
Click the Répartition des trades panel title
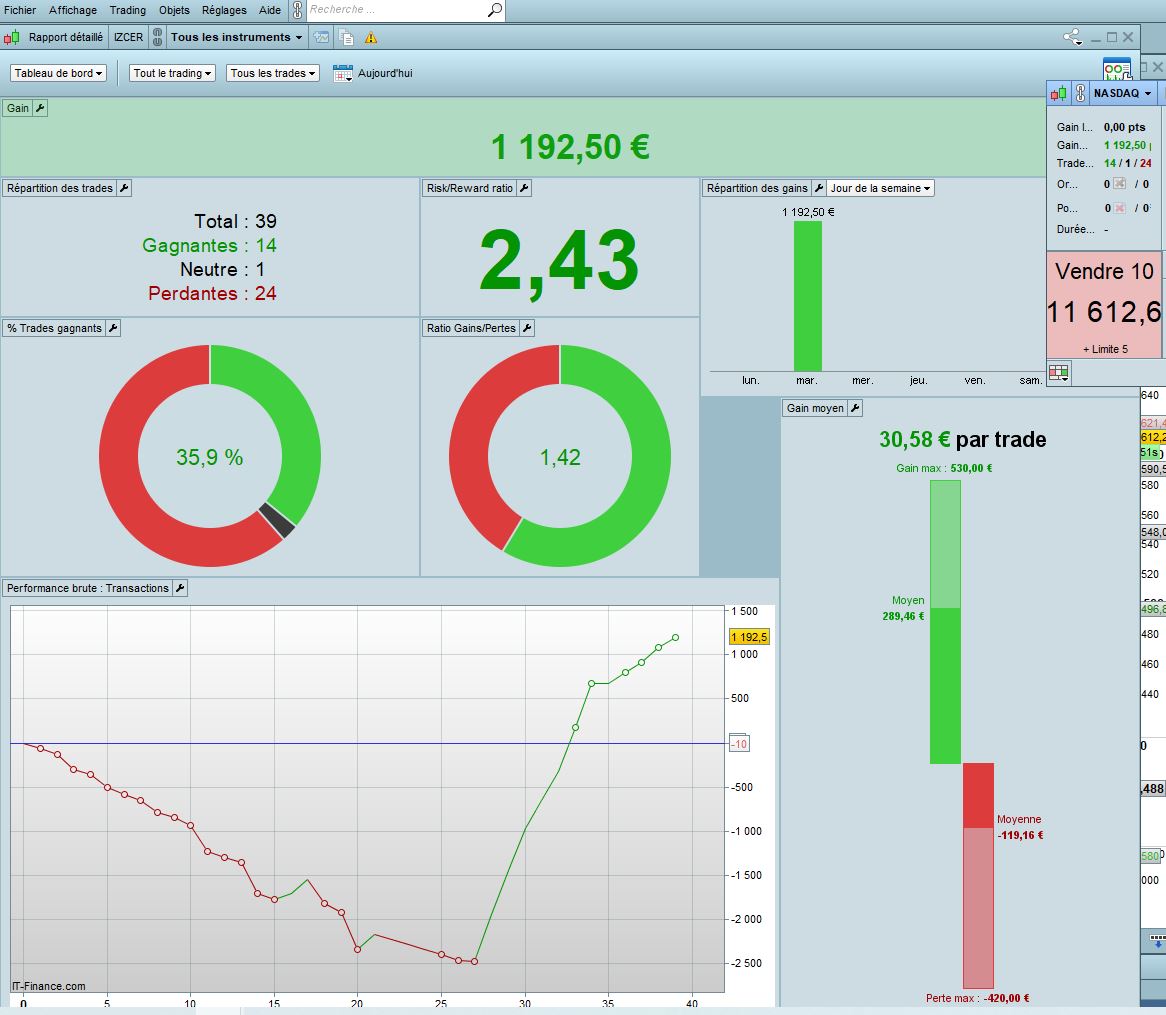tap(59, 188)
